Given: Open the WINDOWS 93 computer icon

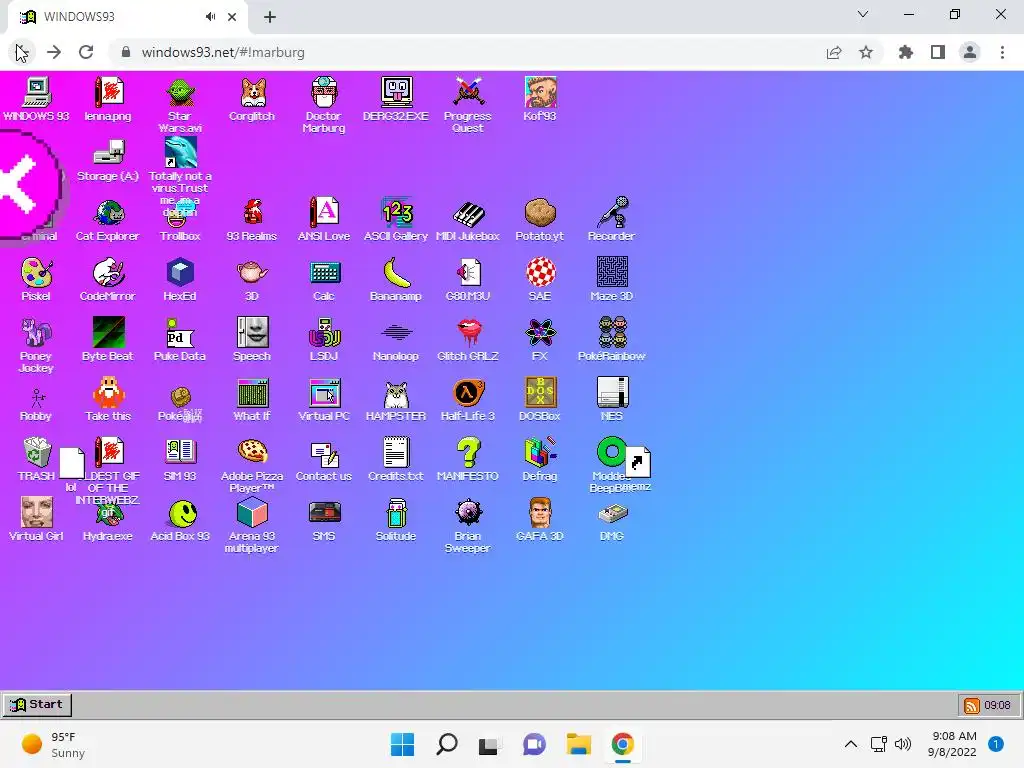Looking at the screenshot, I should click(x=37, y=93).
